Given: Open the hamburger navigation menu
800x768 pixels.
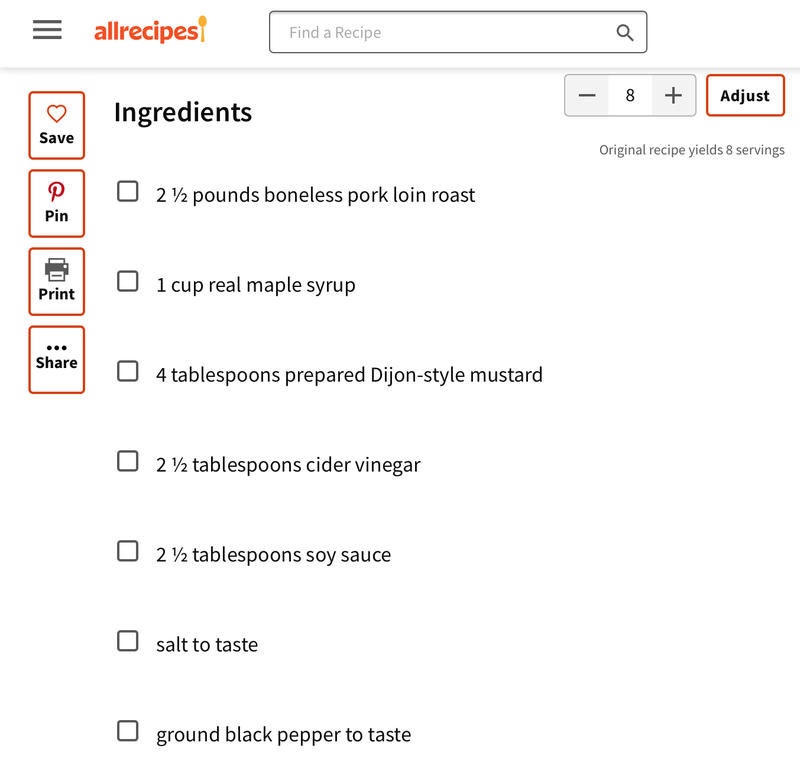Looking at the screenshot, I should click(47, 30).
